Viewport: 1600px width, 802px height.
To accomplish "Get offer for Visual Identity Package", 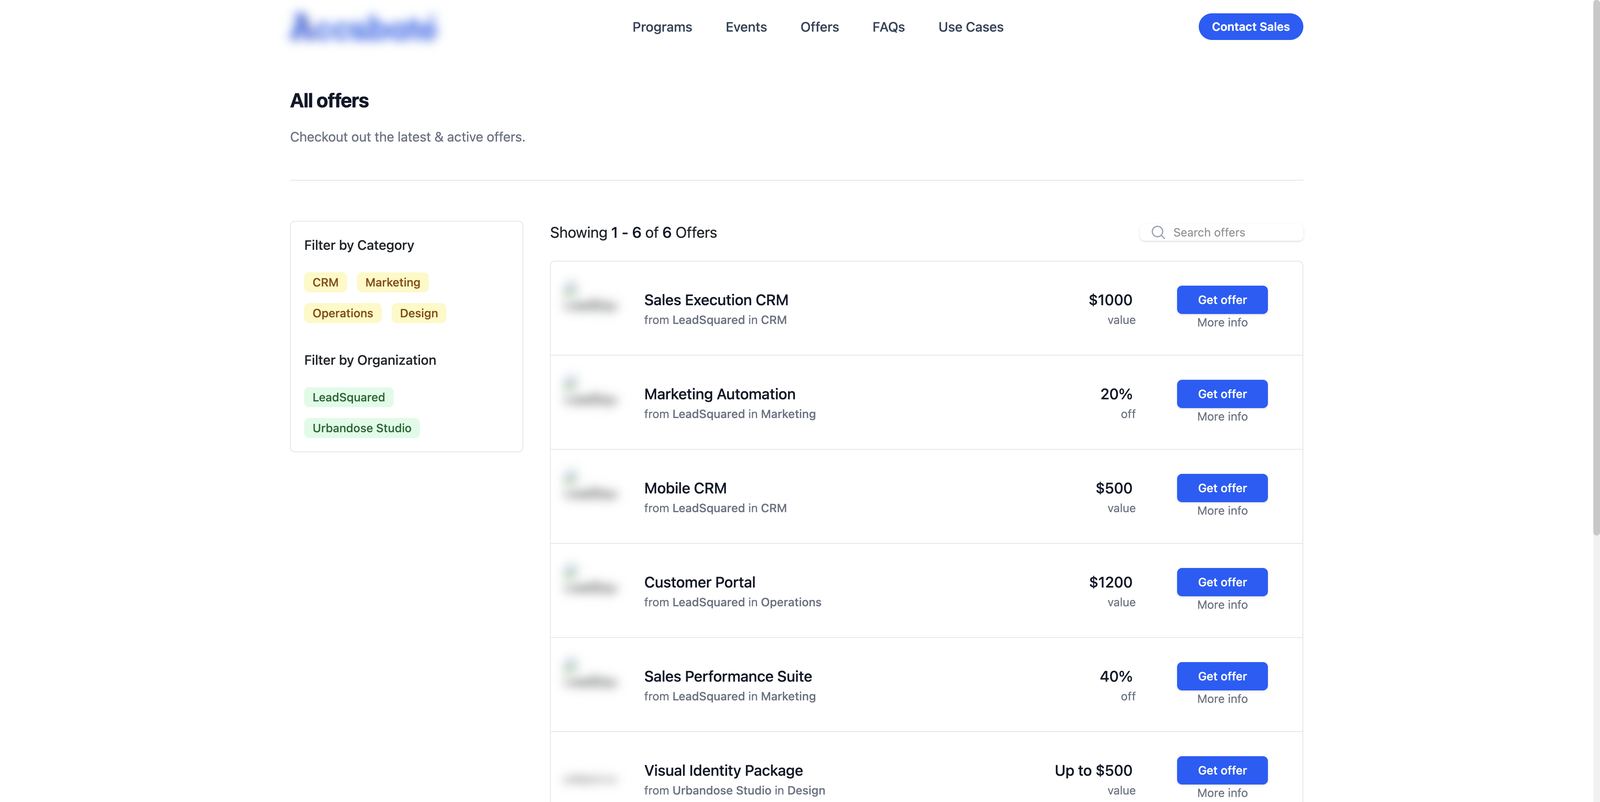I will pyautogui.click(x=1222, y=770).
